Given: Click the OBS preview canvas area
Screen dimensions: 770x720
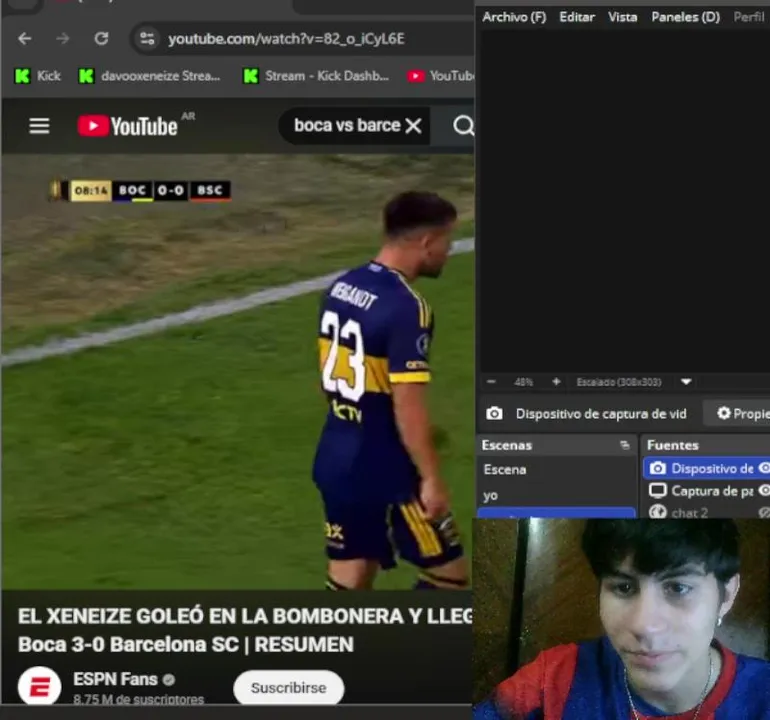Looking at the screenshot, I should click(625, 201).
